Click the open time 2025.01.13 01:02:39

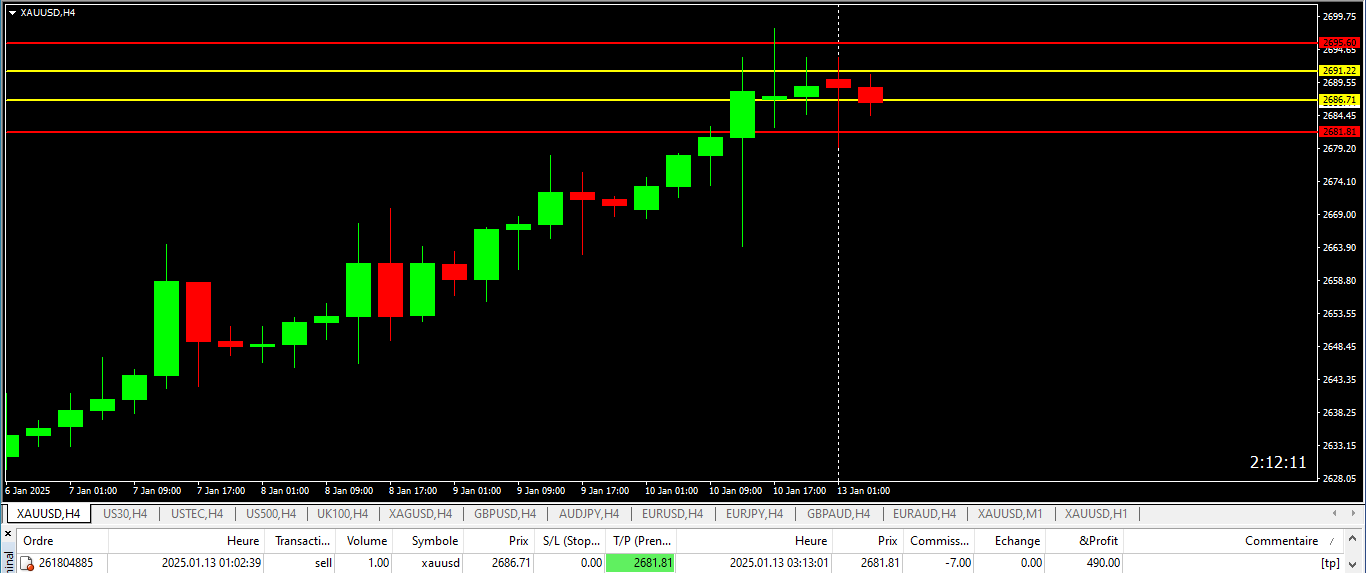coord(211,563)
